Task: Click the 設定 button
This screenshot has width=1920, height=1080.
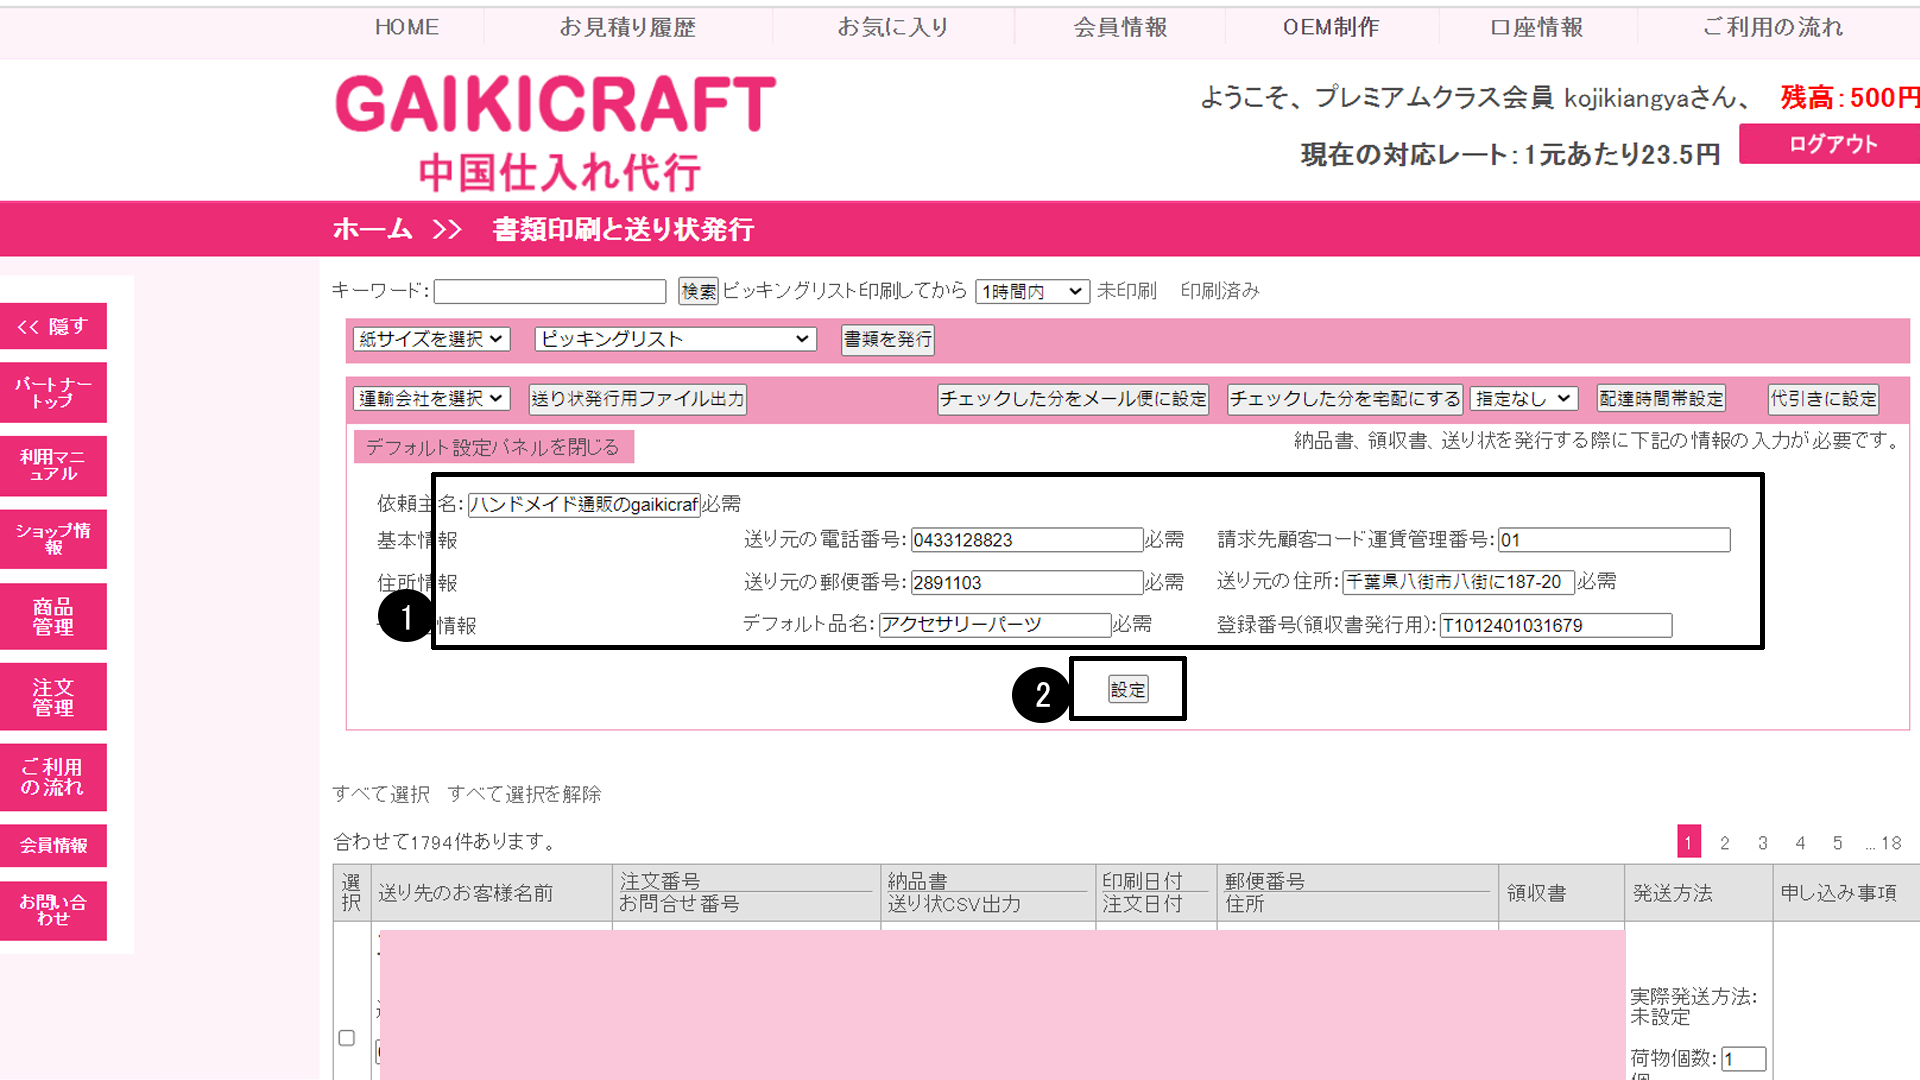Action: tap(1128, 689)
